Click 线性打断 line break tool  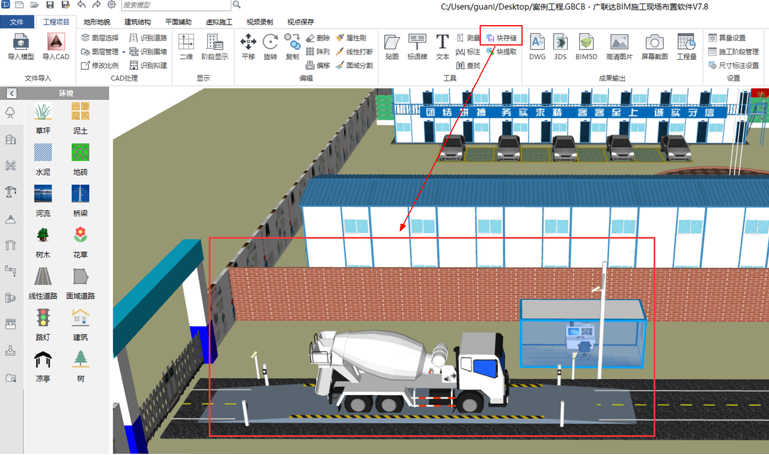pos(355,51)
